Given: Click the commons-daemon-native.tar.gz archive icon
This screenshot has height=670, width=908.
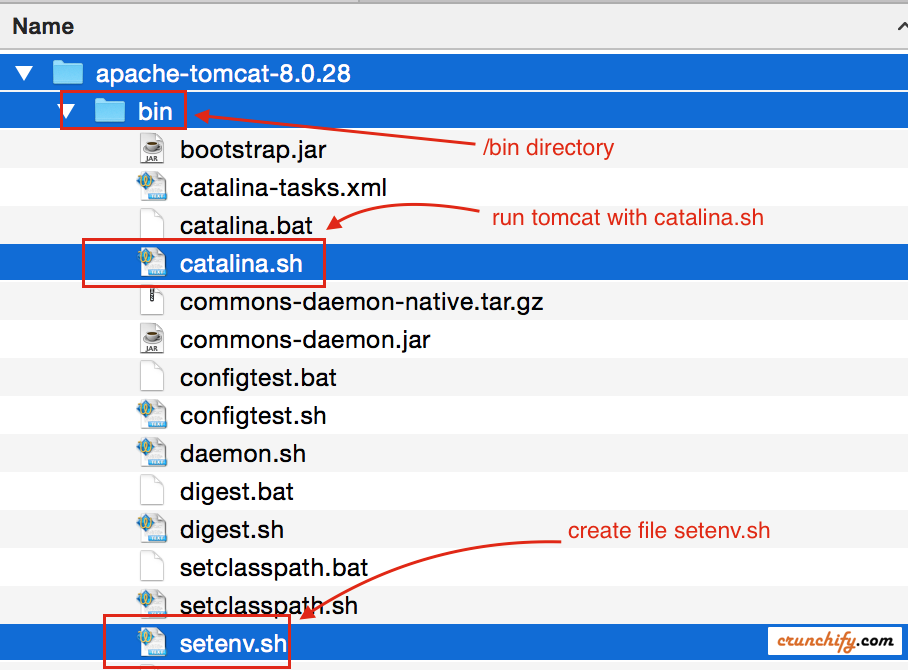Looking at the screenshot, I should 151,302.
